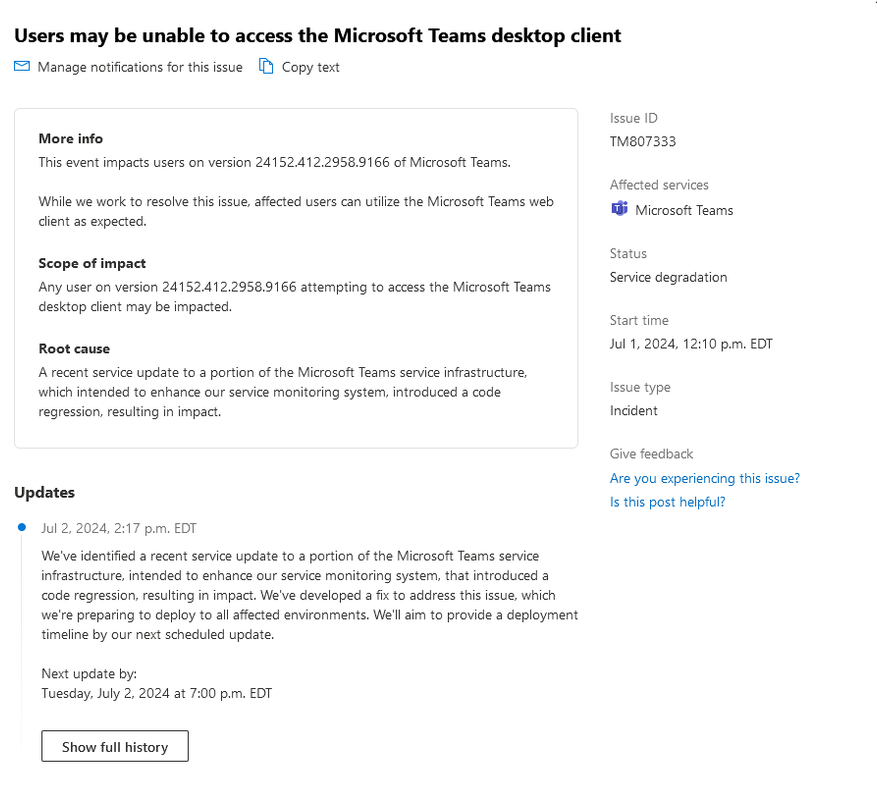Click the issue type value 'Incident'
Screen dimensions: 877x800
(x=633, y=411)
